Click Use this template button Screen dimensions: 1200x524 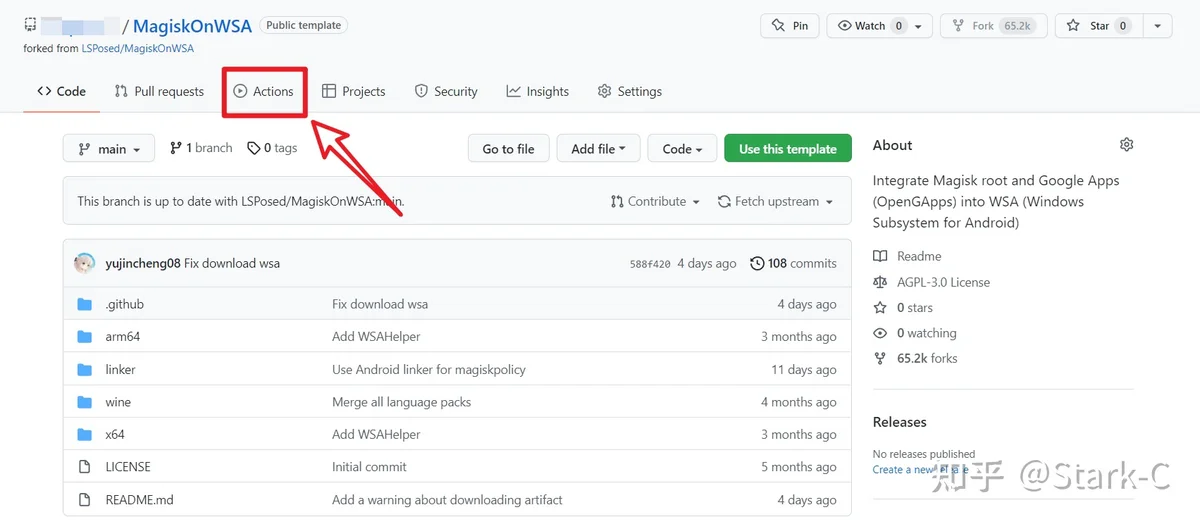(x=788, y=148)
